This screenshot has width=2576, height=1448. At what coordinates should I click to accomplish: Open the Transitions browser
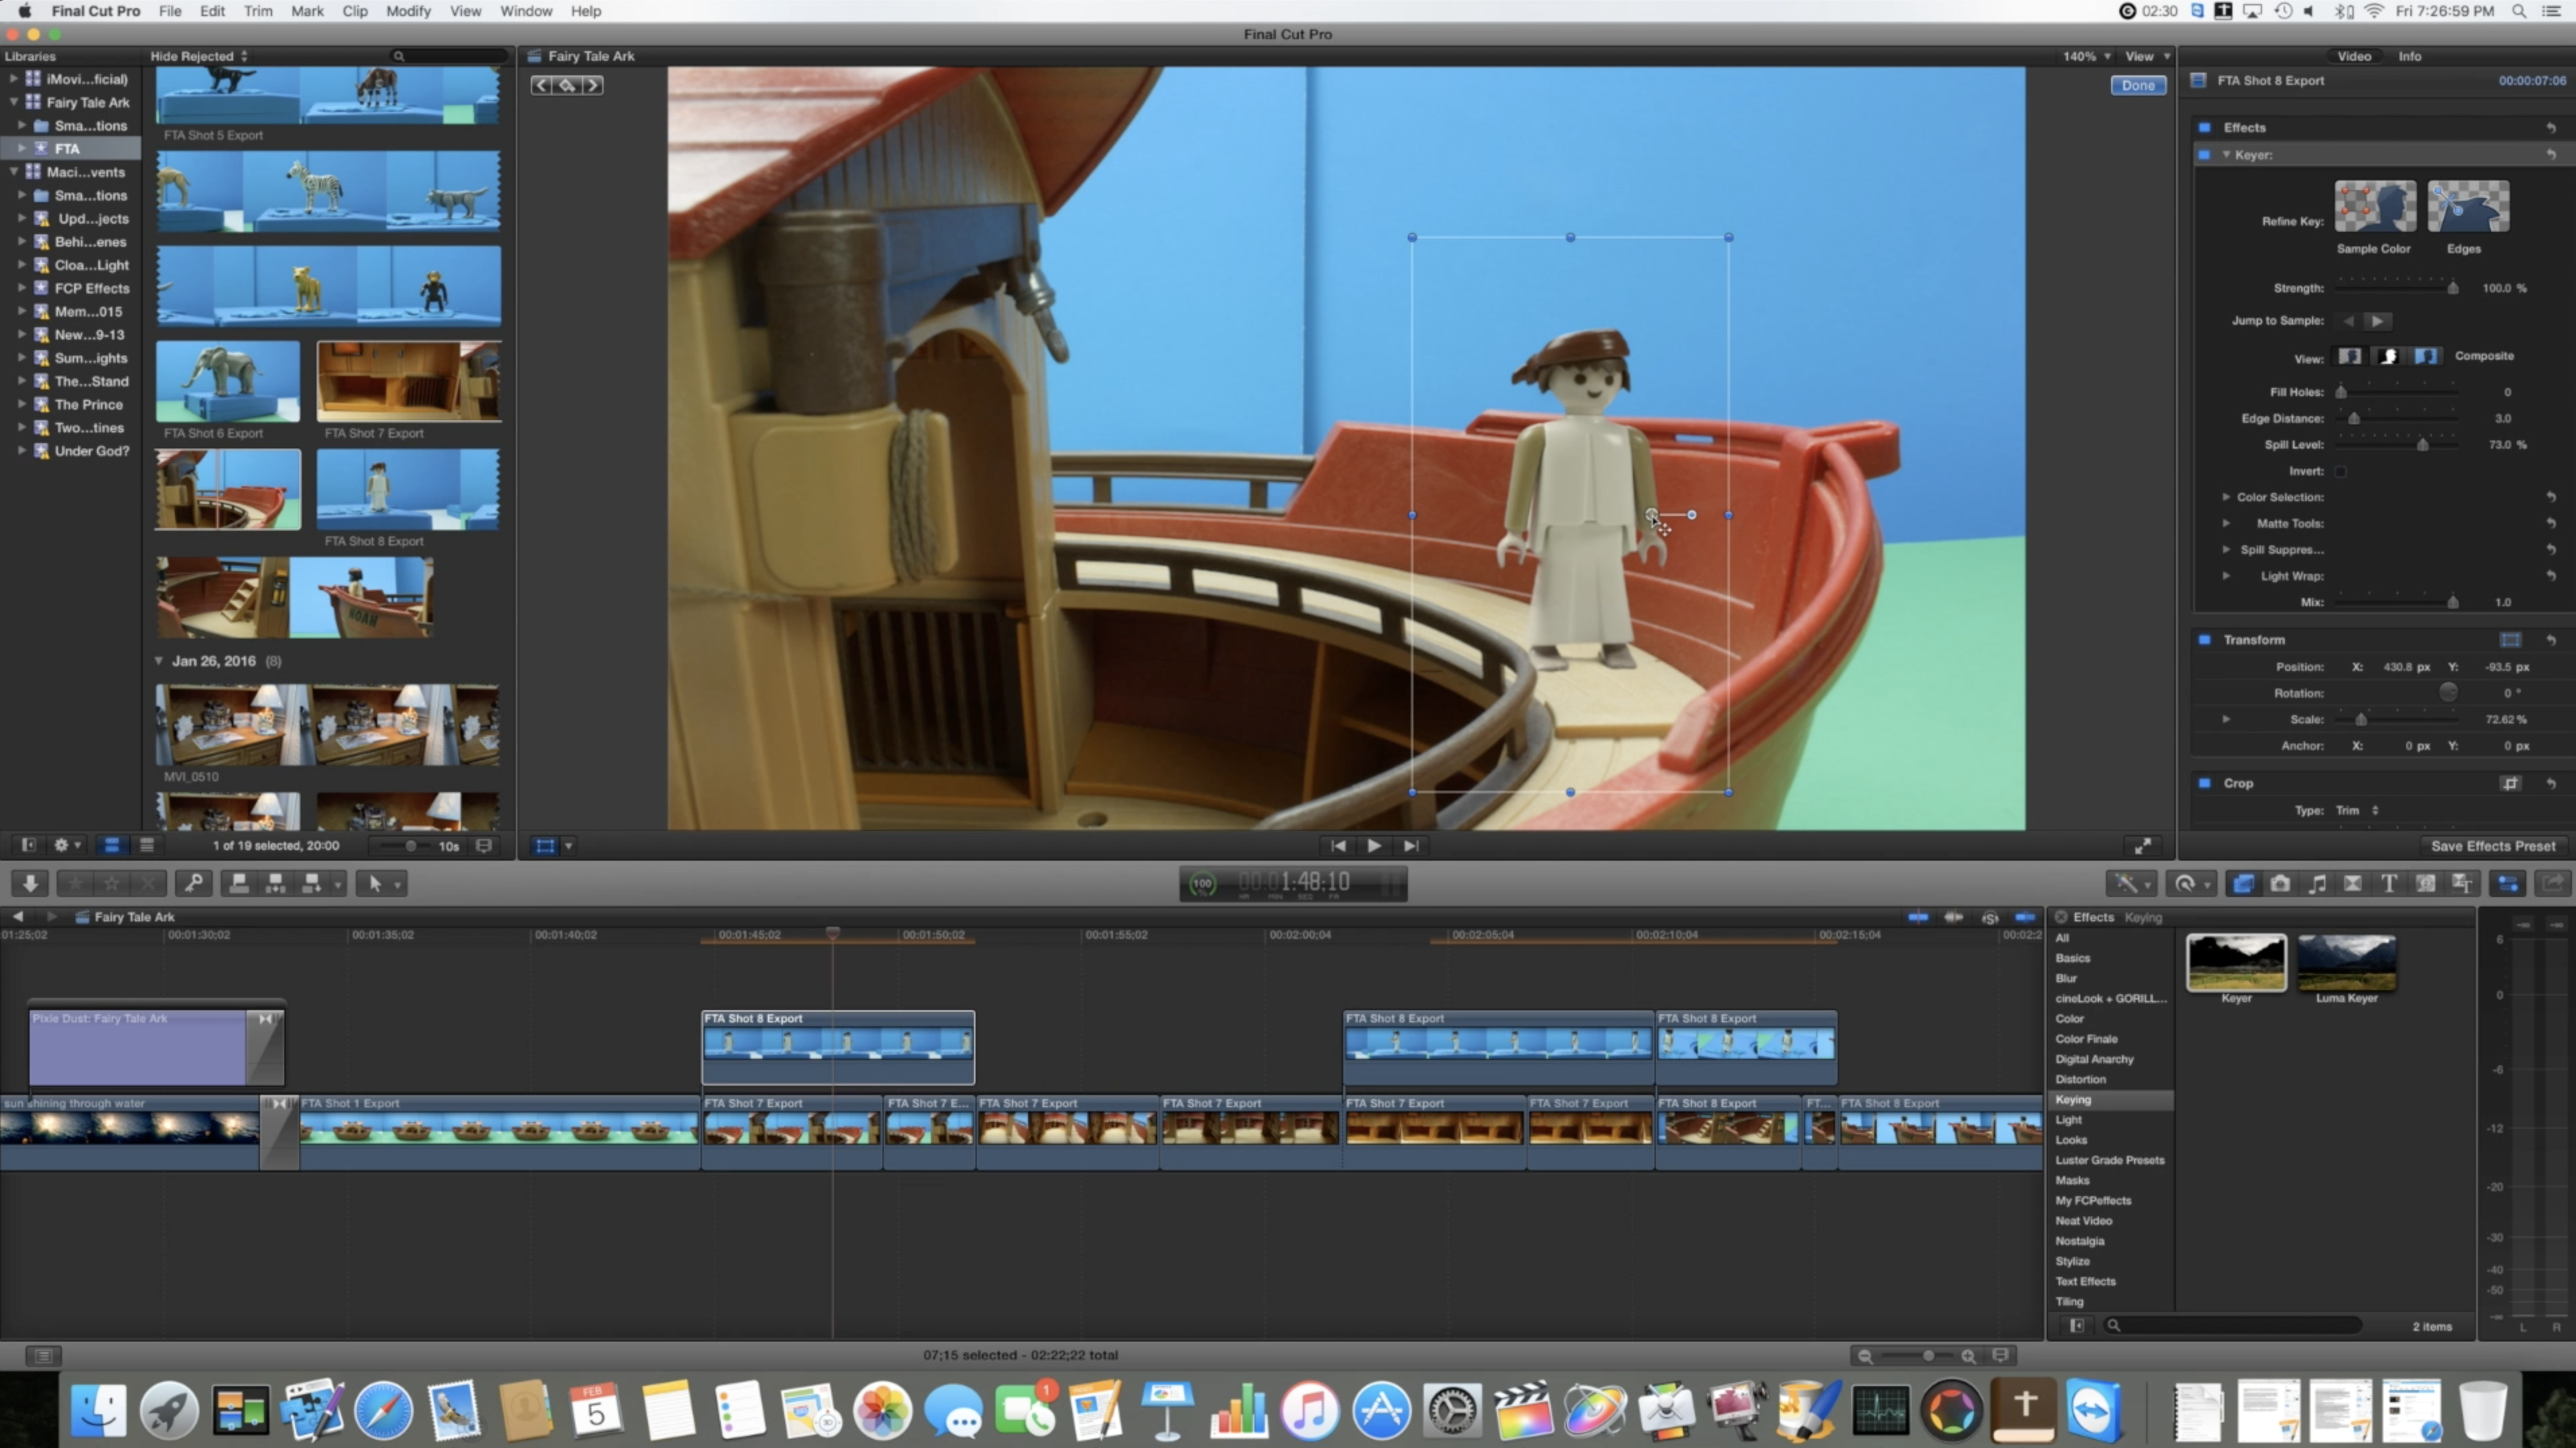2353,883
